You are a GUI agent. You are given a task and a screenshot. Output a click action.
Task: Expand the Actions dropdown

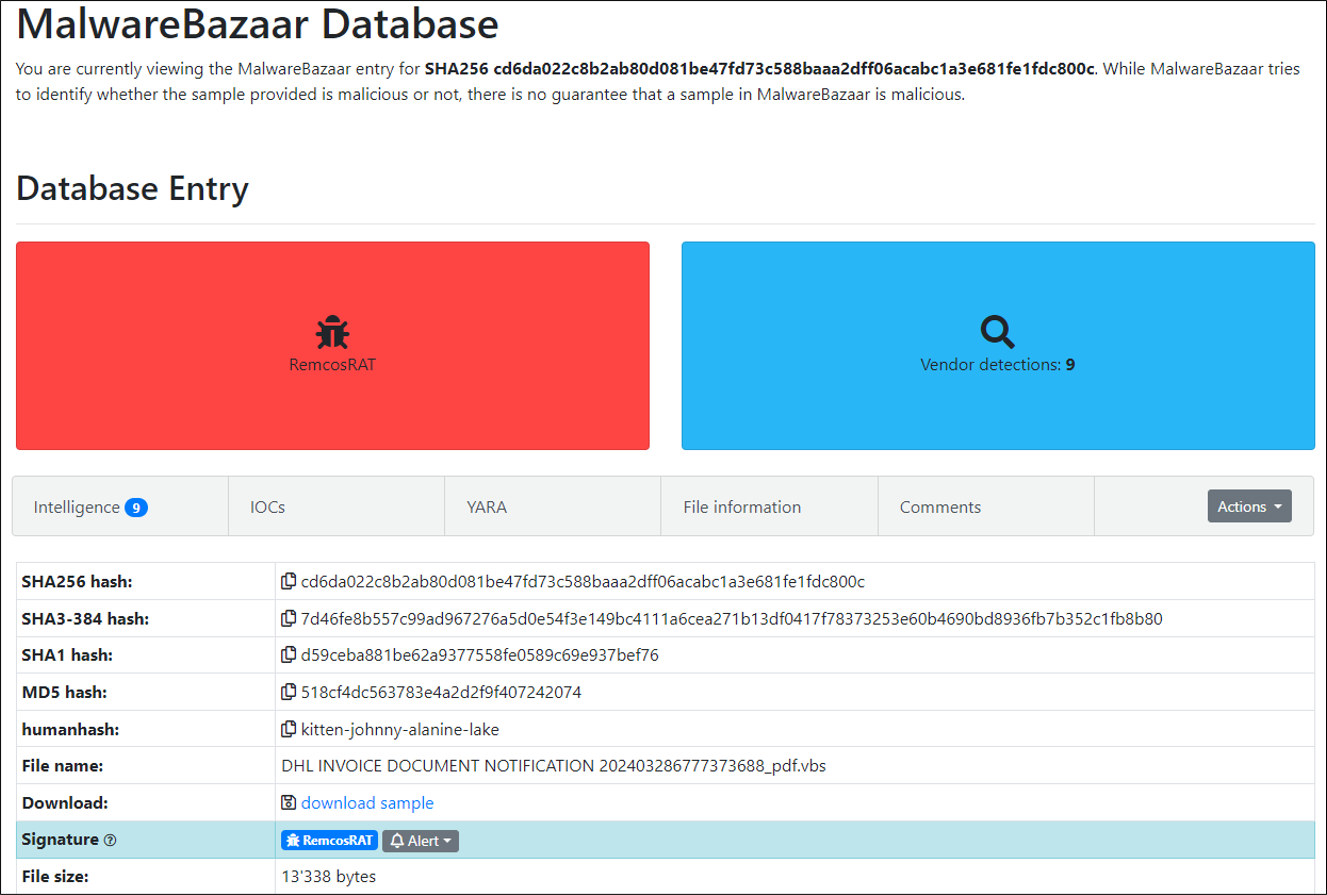tap(1249, 506)
